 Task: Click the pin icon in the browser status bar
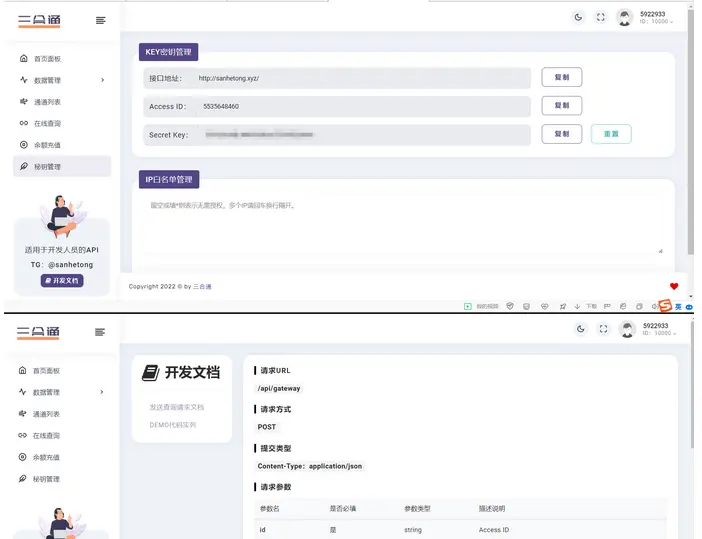pos(562,306)
